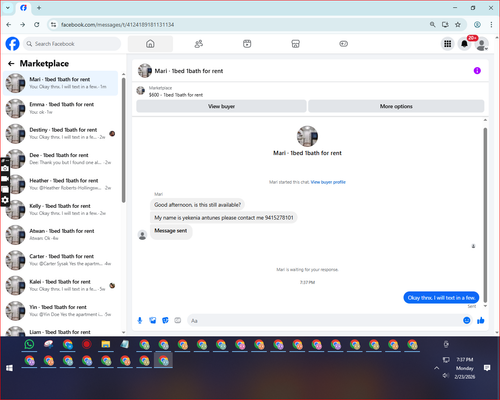This screenshot has width=500, height=400.
Task: Send a thumbs-up like
Action: click(x=481, y=320)
